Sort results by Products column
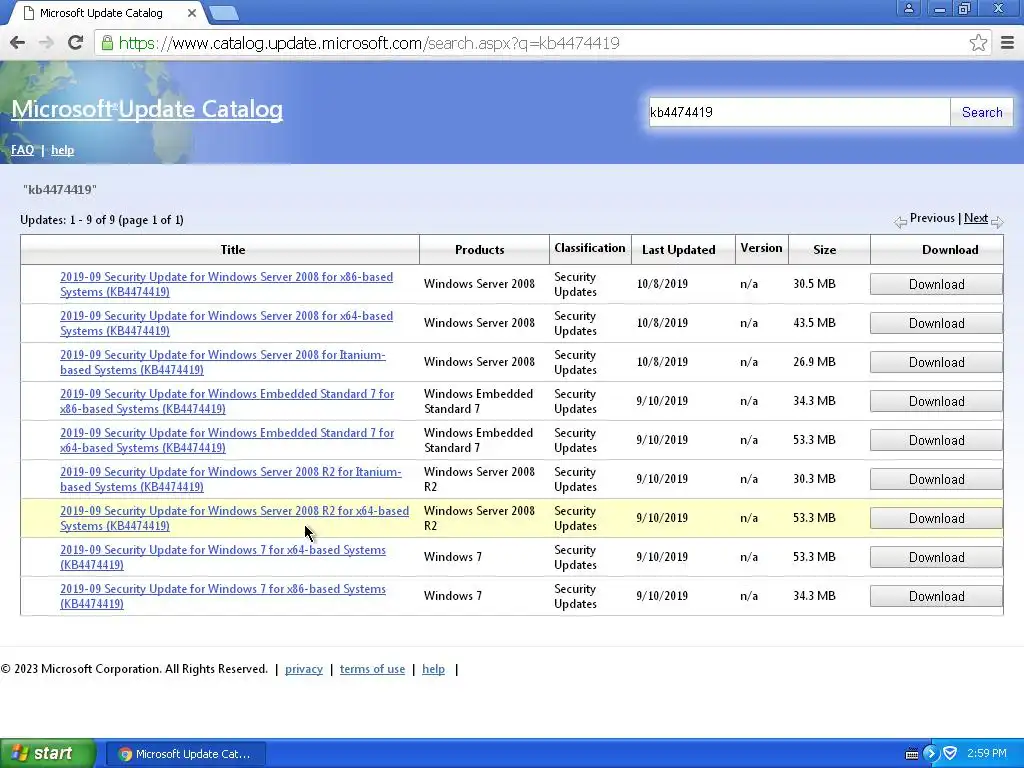Viewport: 1024px width, 768px height. tap(479, 249)
